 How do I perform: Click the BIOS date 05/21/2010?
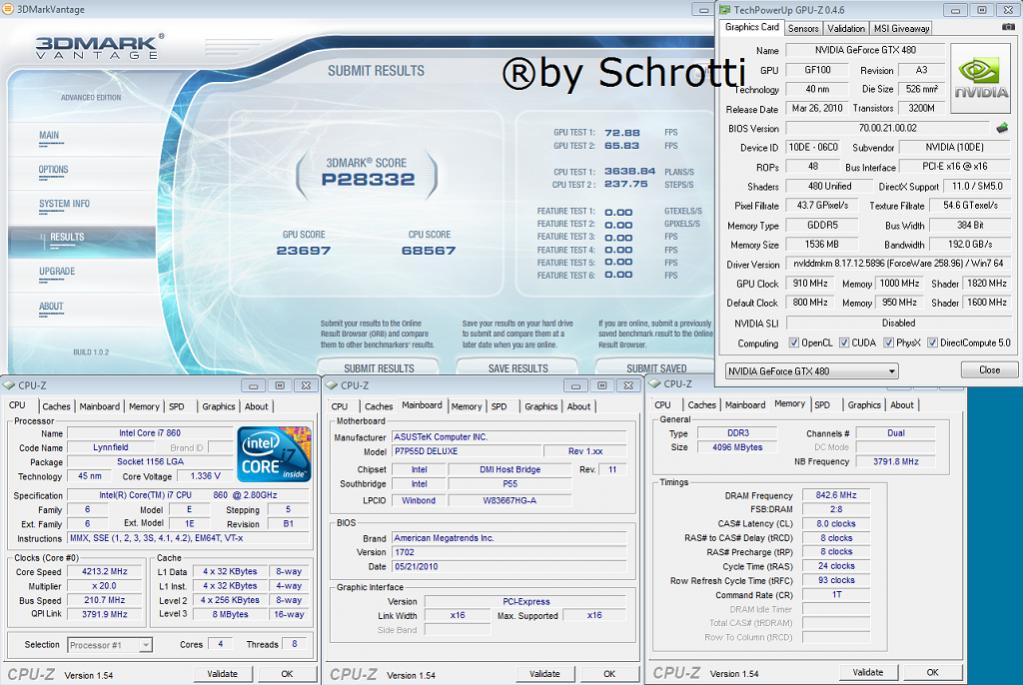click(x=510, y=566)
